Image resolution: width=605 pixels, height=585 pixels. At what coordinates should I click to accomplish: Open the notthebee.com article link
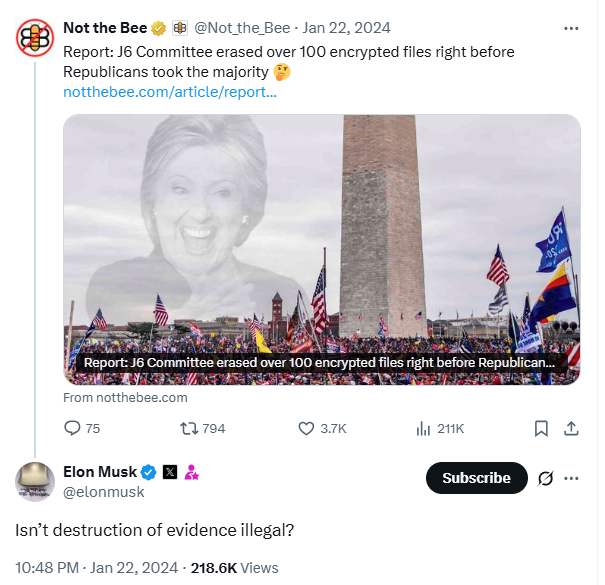point(169,91)
